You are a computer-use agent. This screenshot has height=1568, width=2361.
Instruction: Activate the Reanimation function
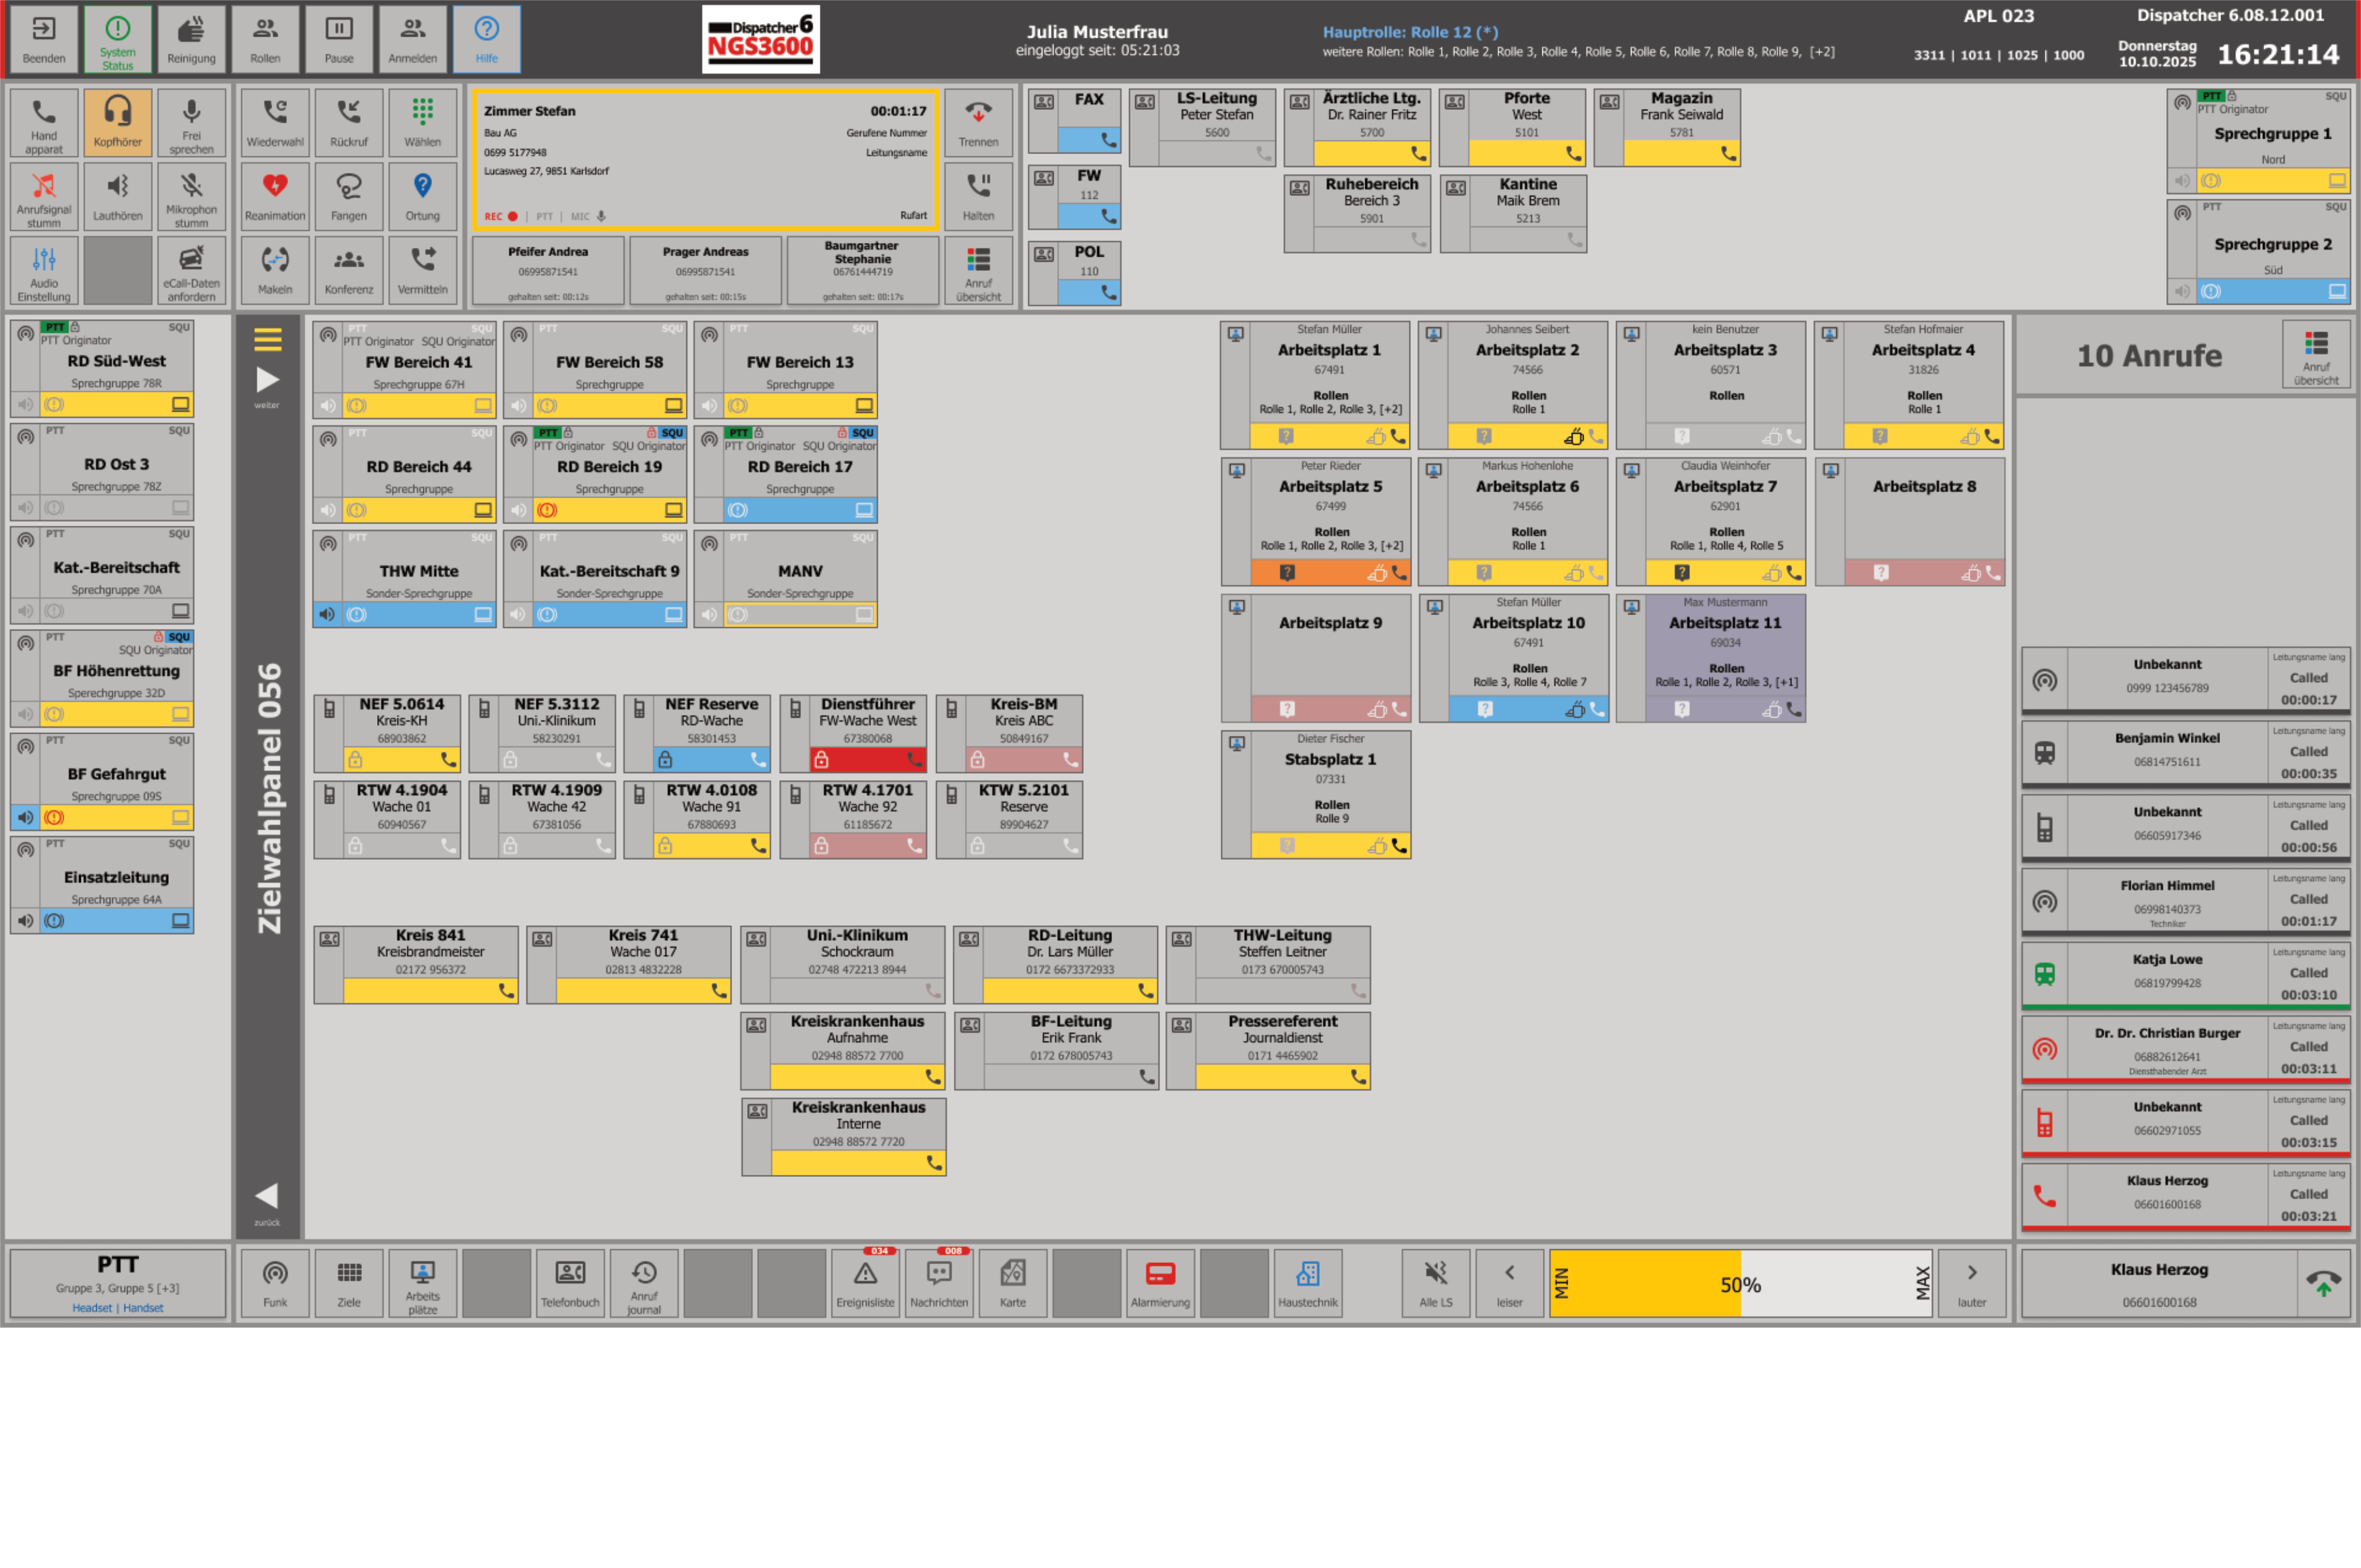click(x=275, y=196)
